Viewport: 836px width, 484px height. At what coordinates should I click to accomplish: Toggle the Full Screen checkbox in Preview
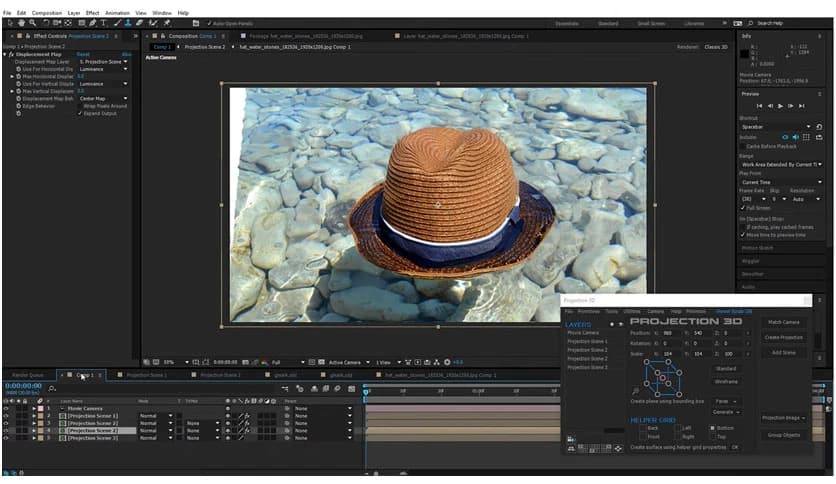point(743,207)
